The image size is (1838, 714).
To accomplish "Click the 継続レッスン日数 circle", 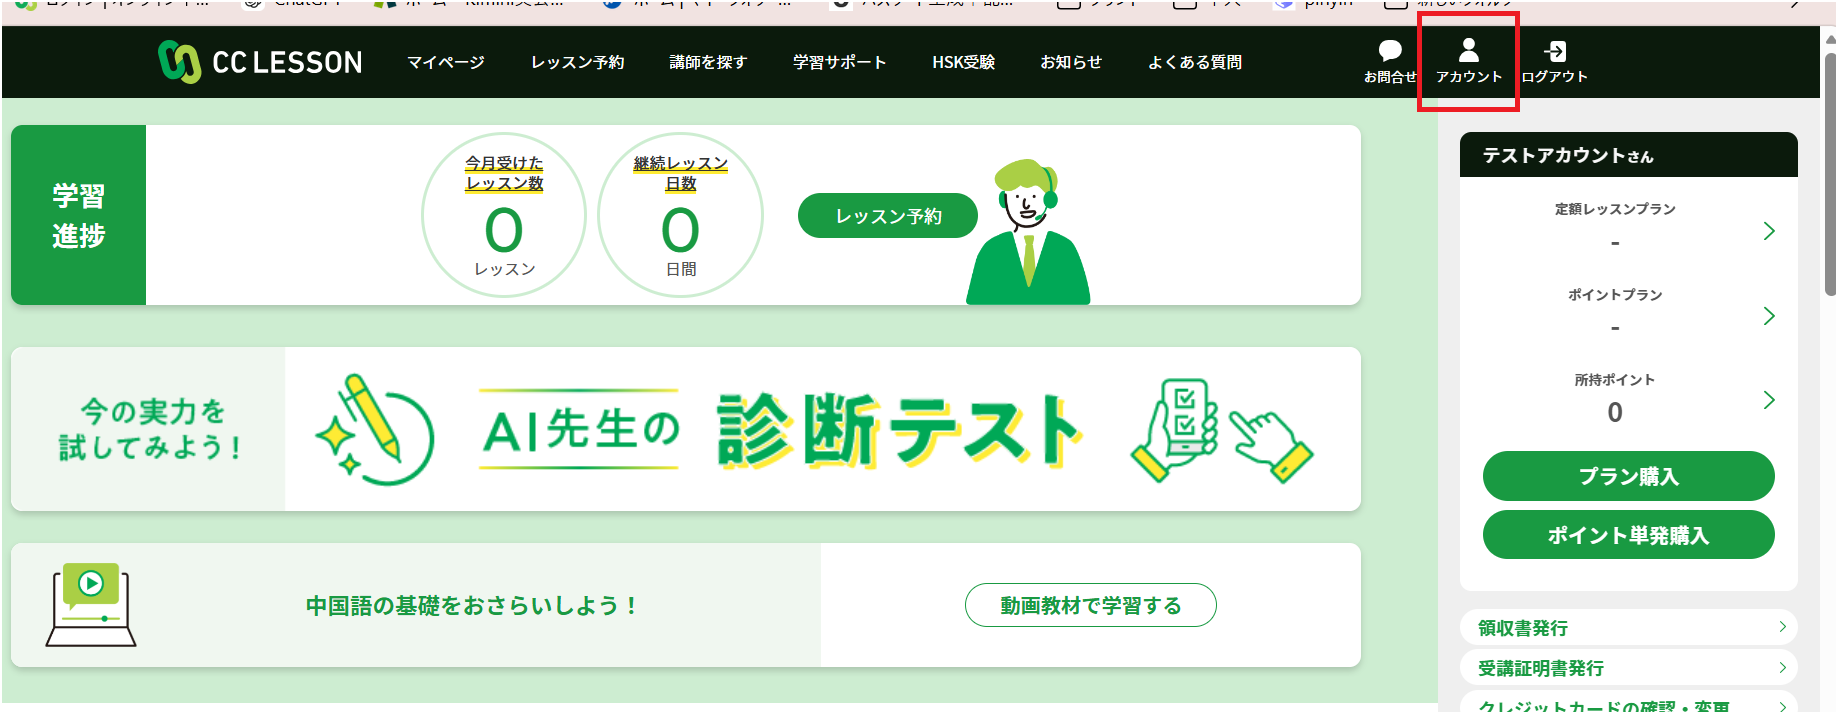I will click(x=680, y=215).
